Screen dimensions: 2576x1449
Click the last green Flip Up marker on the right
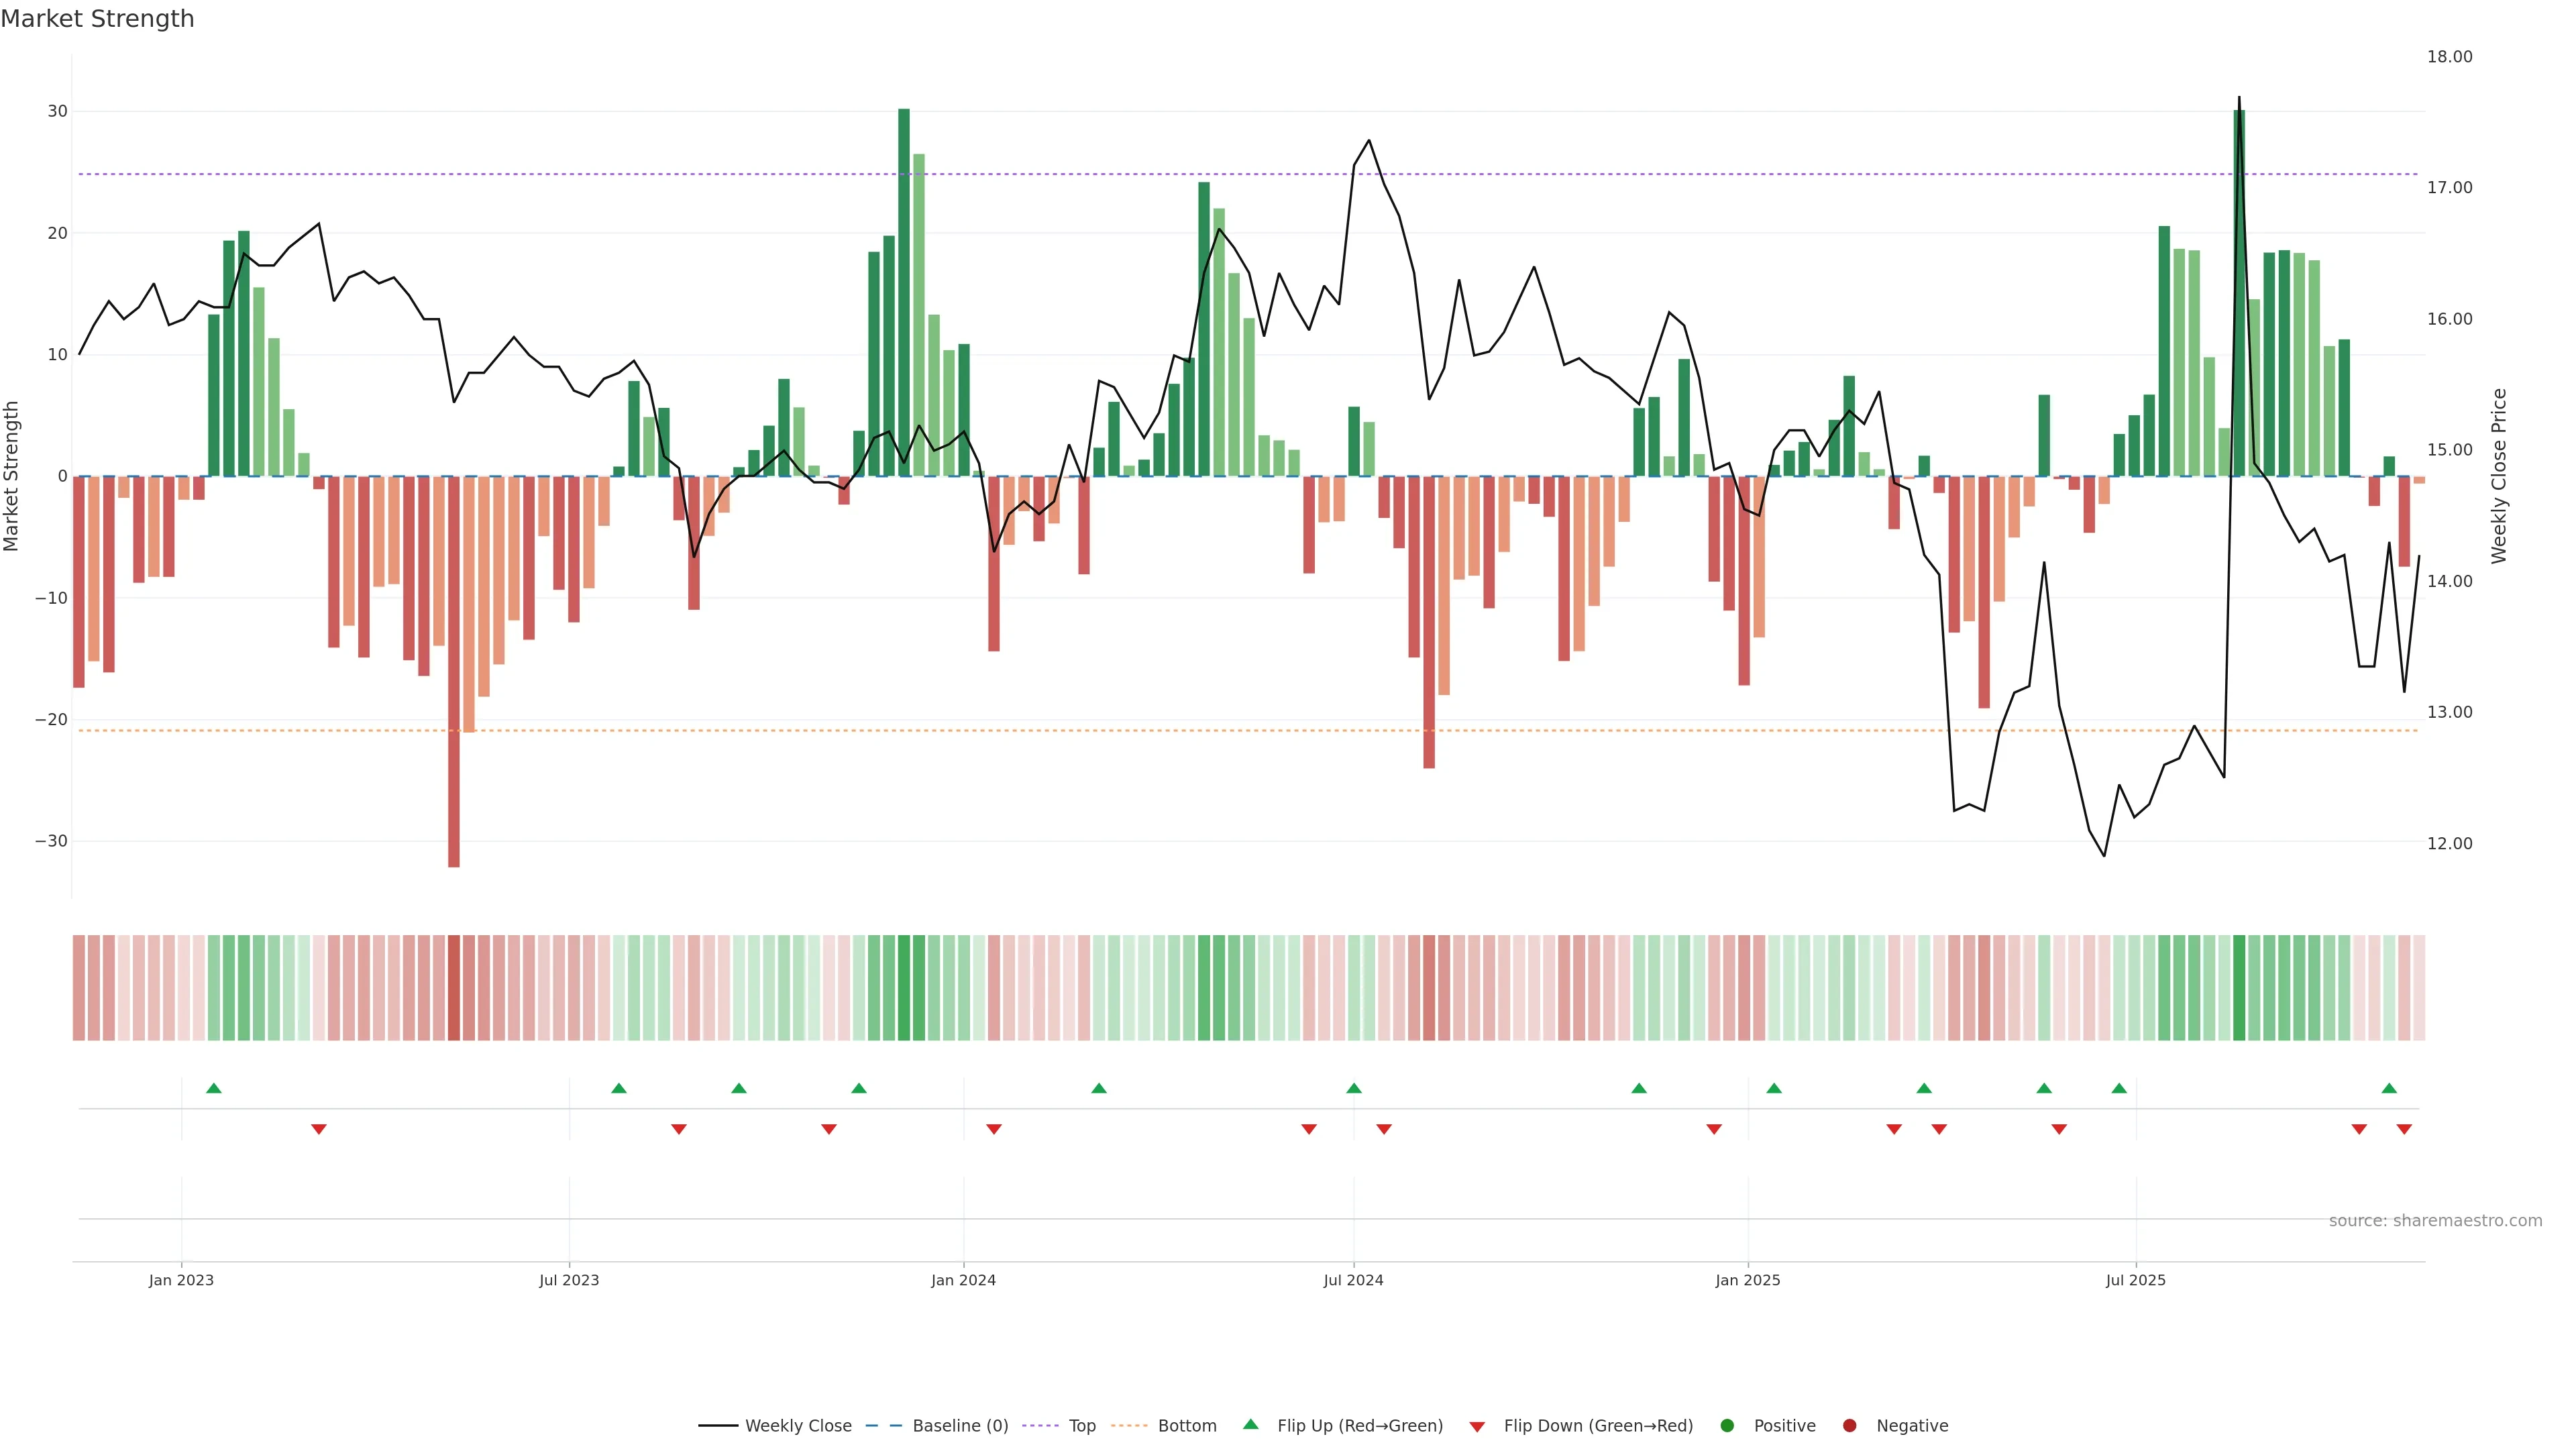pyautogui.click(x=2389, y=1088)
